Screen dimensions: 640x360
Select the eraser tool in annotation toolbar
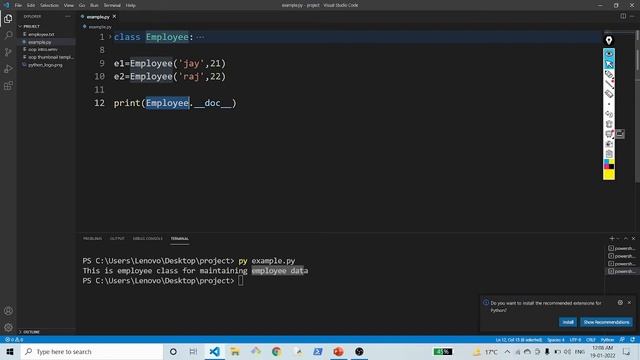[x=609, y=94]
